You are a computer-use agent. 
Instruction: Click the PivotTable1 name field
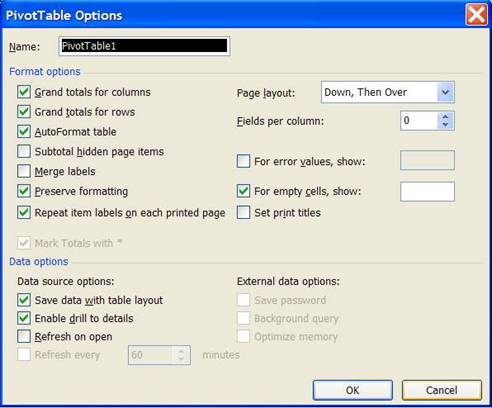tap(144, 46)
